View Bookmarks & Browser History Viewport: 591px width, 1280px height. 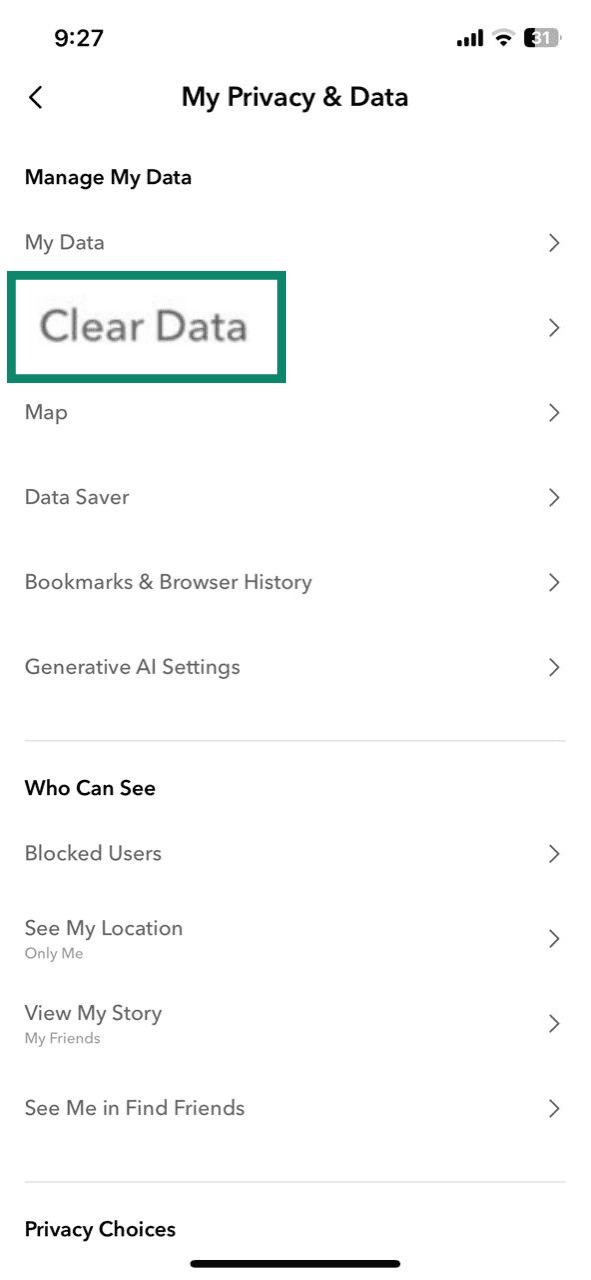click(168, 582)
